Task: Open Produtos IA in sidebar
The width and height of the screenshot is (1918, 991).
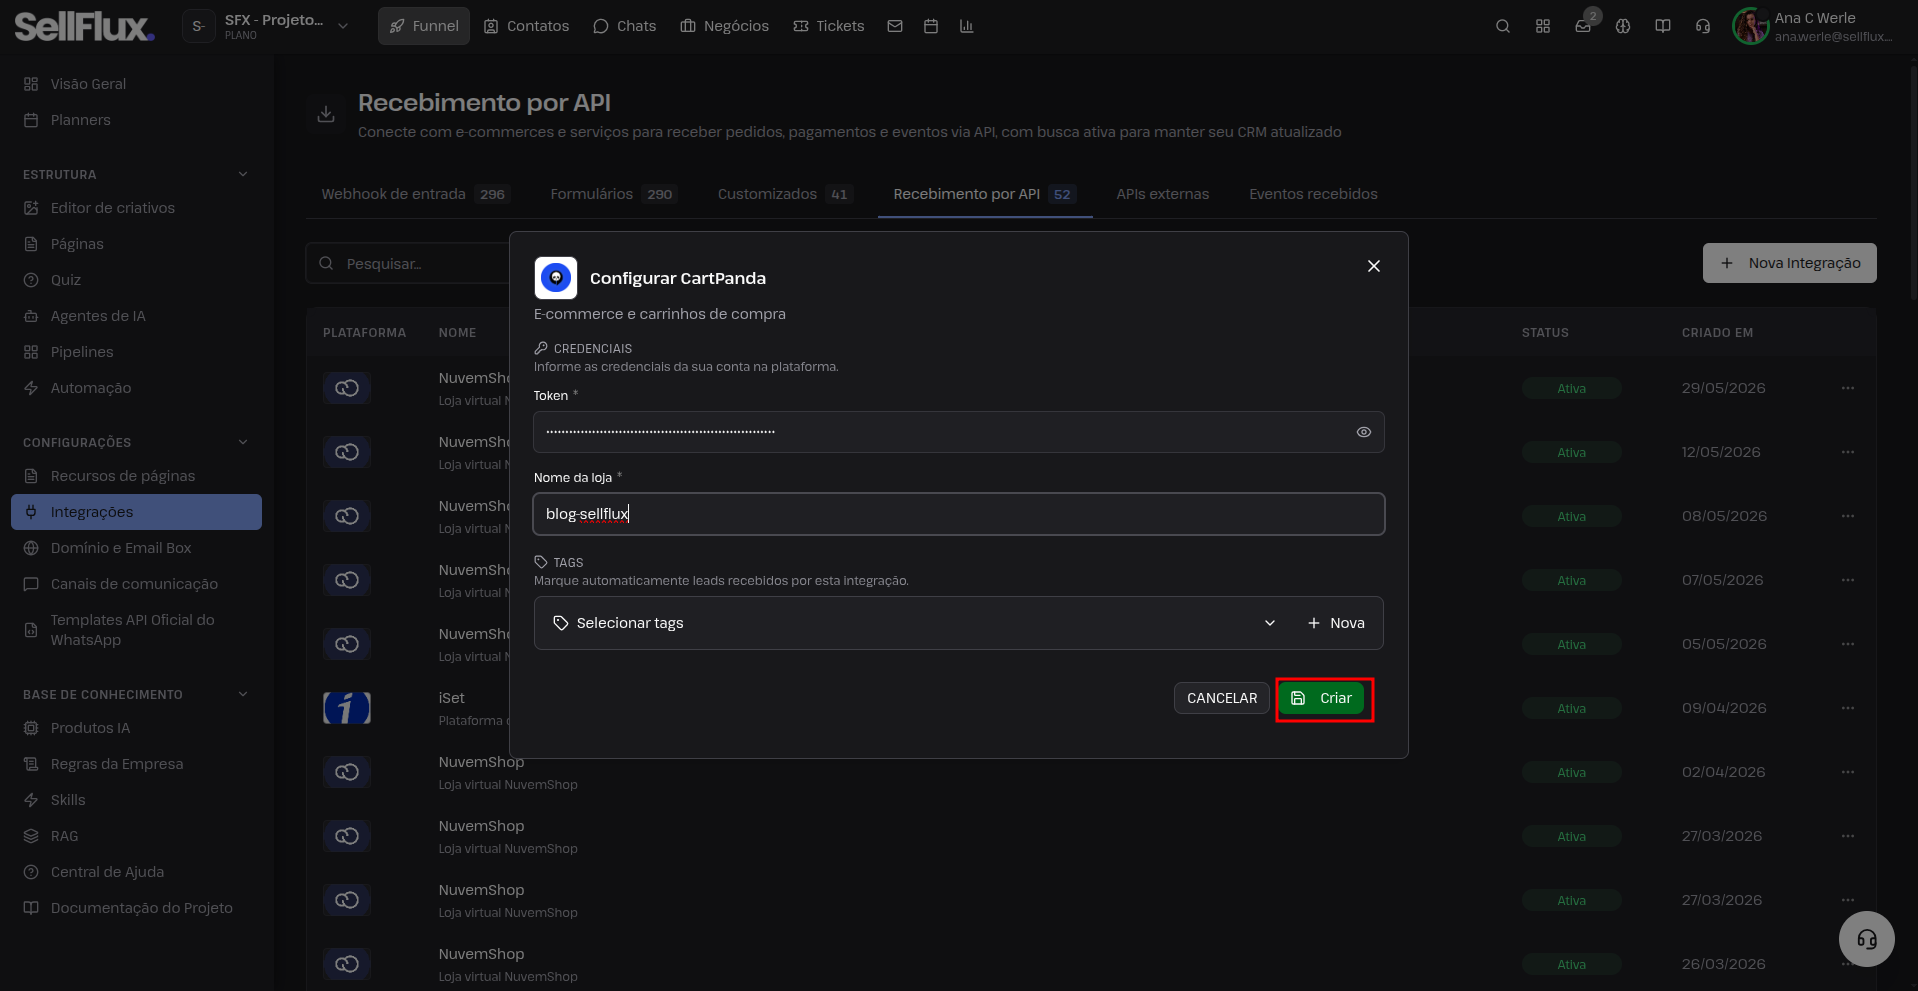Action: coord(136,728)
